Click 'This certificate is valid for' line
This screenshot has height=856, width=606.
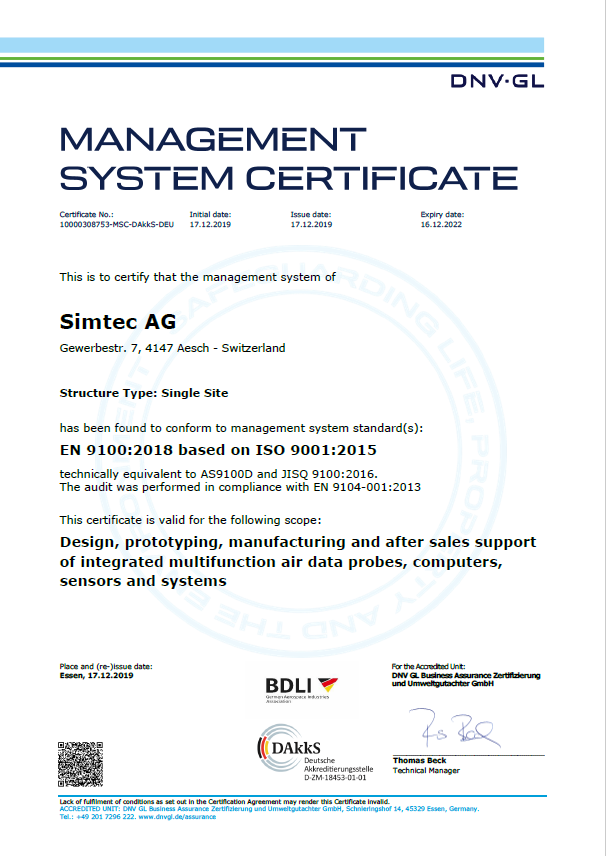coord(191,520)
